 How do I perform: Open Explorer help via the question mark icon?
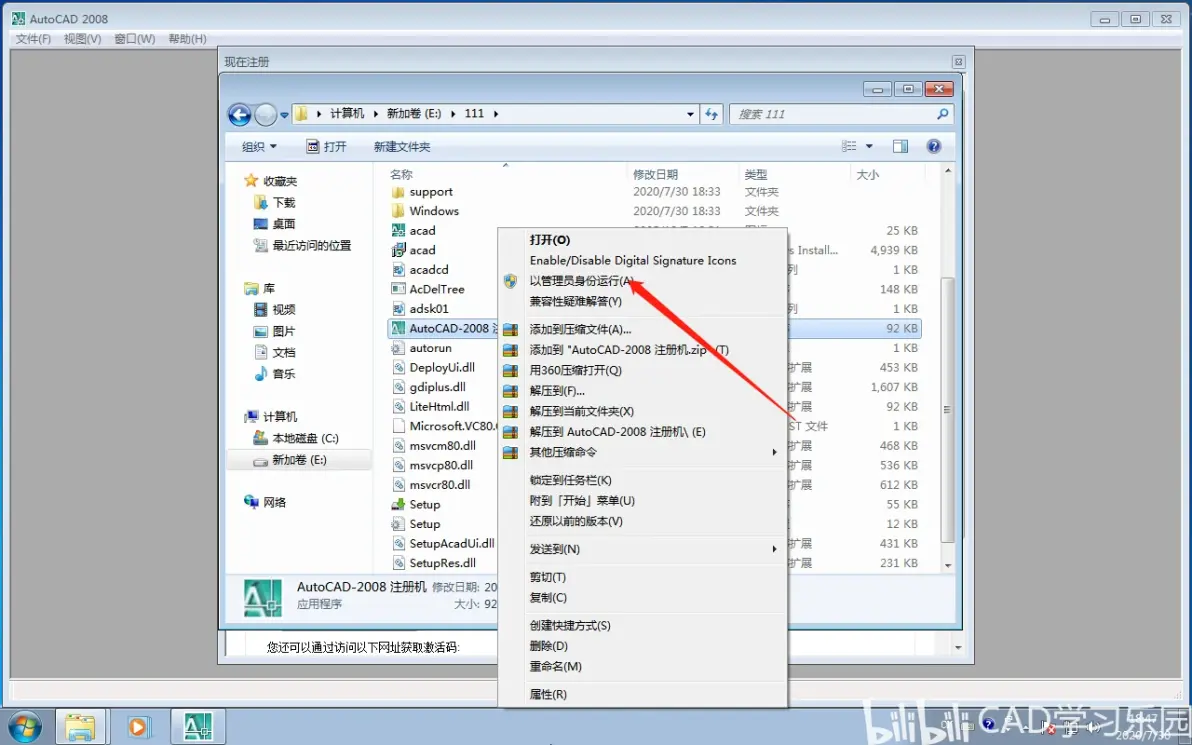[x=934, y=146]
